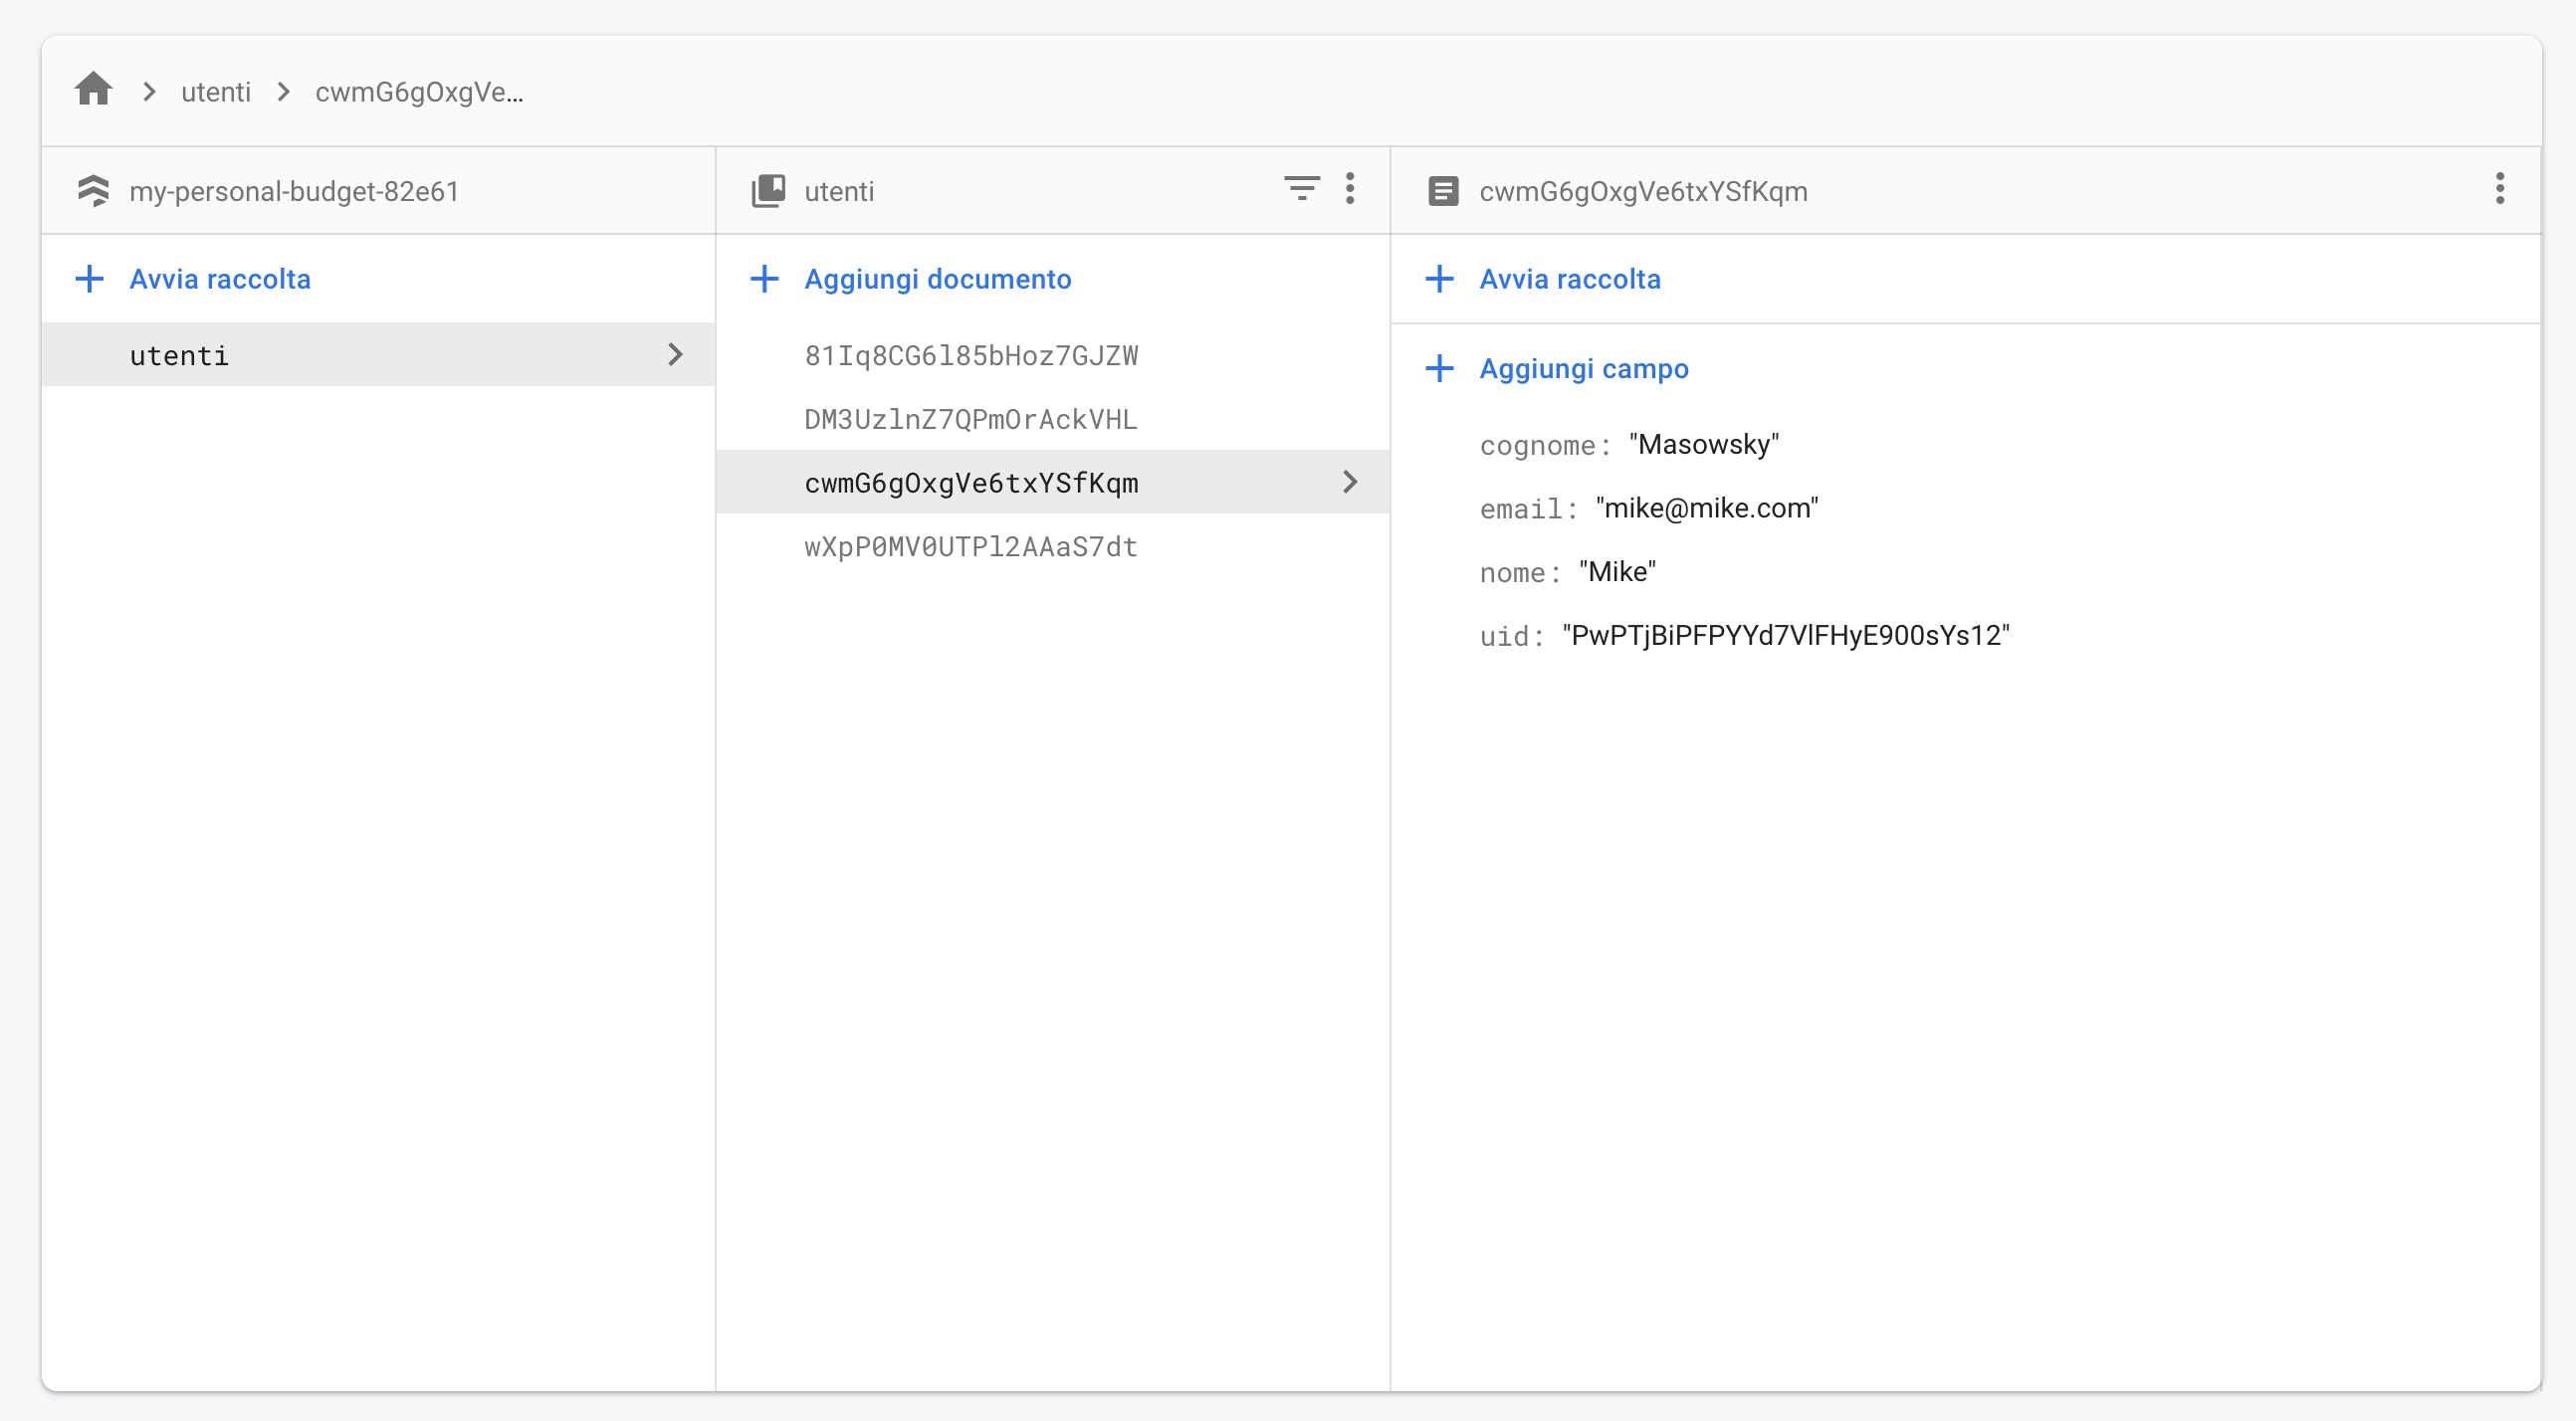Open document wXpP0MV0UTPl2AAaS7dt

coord(971,546)
